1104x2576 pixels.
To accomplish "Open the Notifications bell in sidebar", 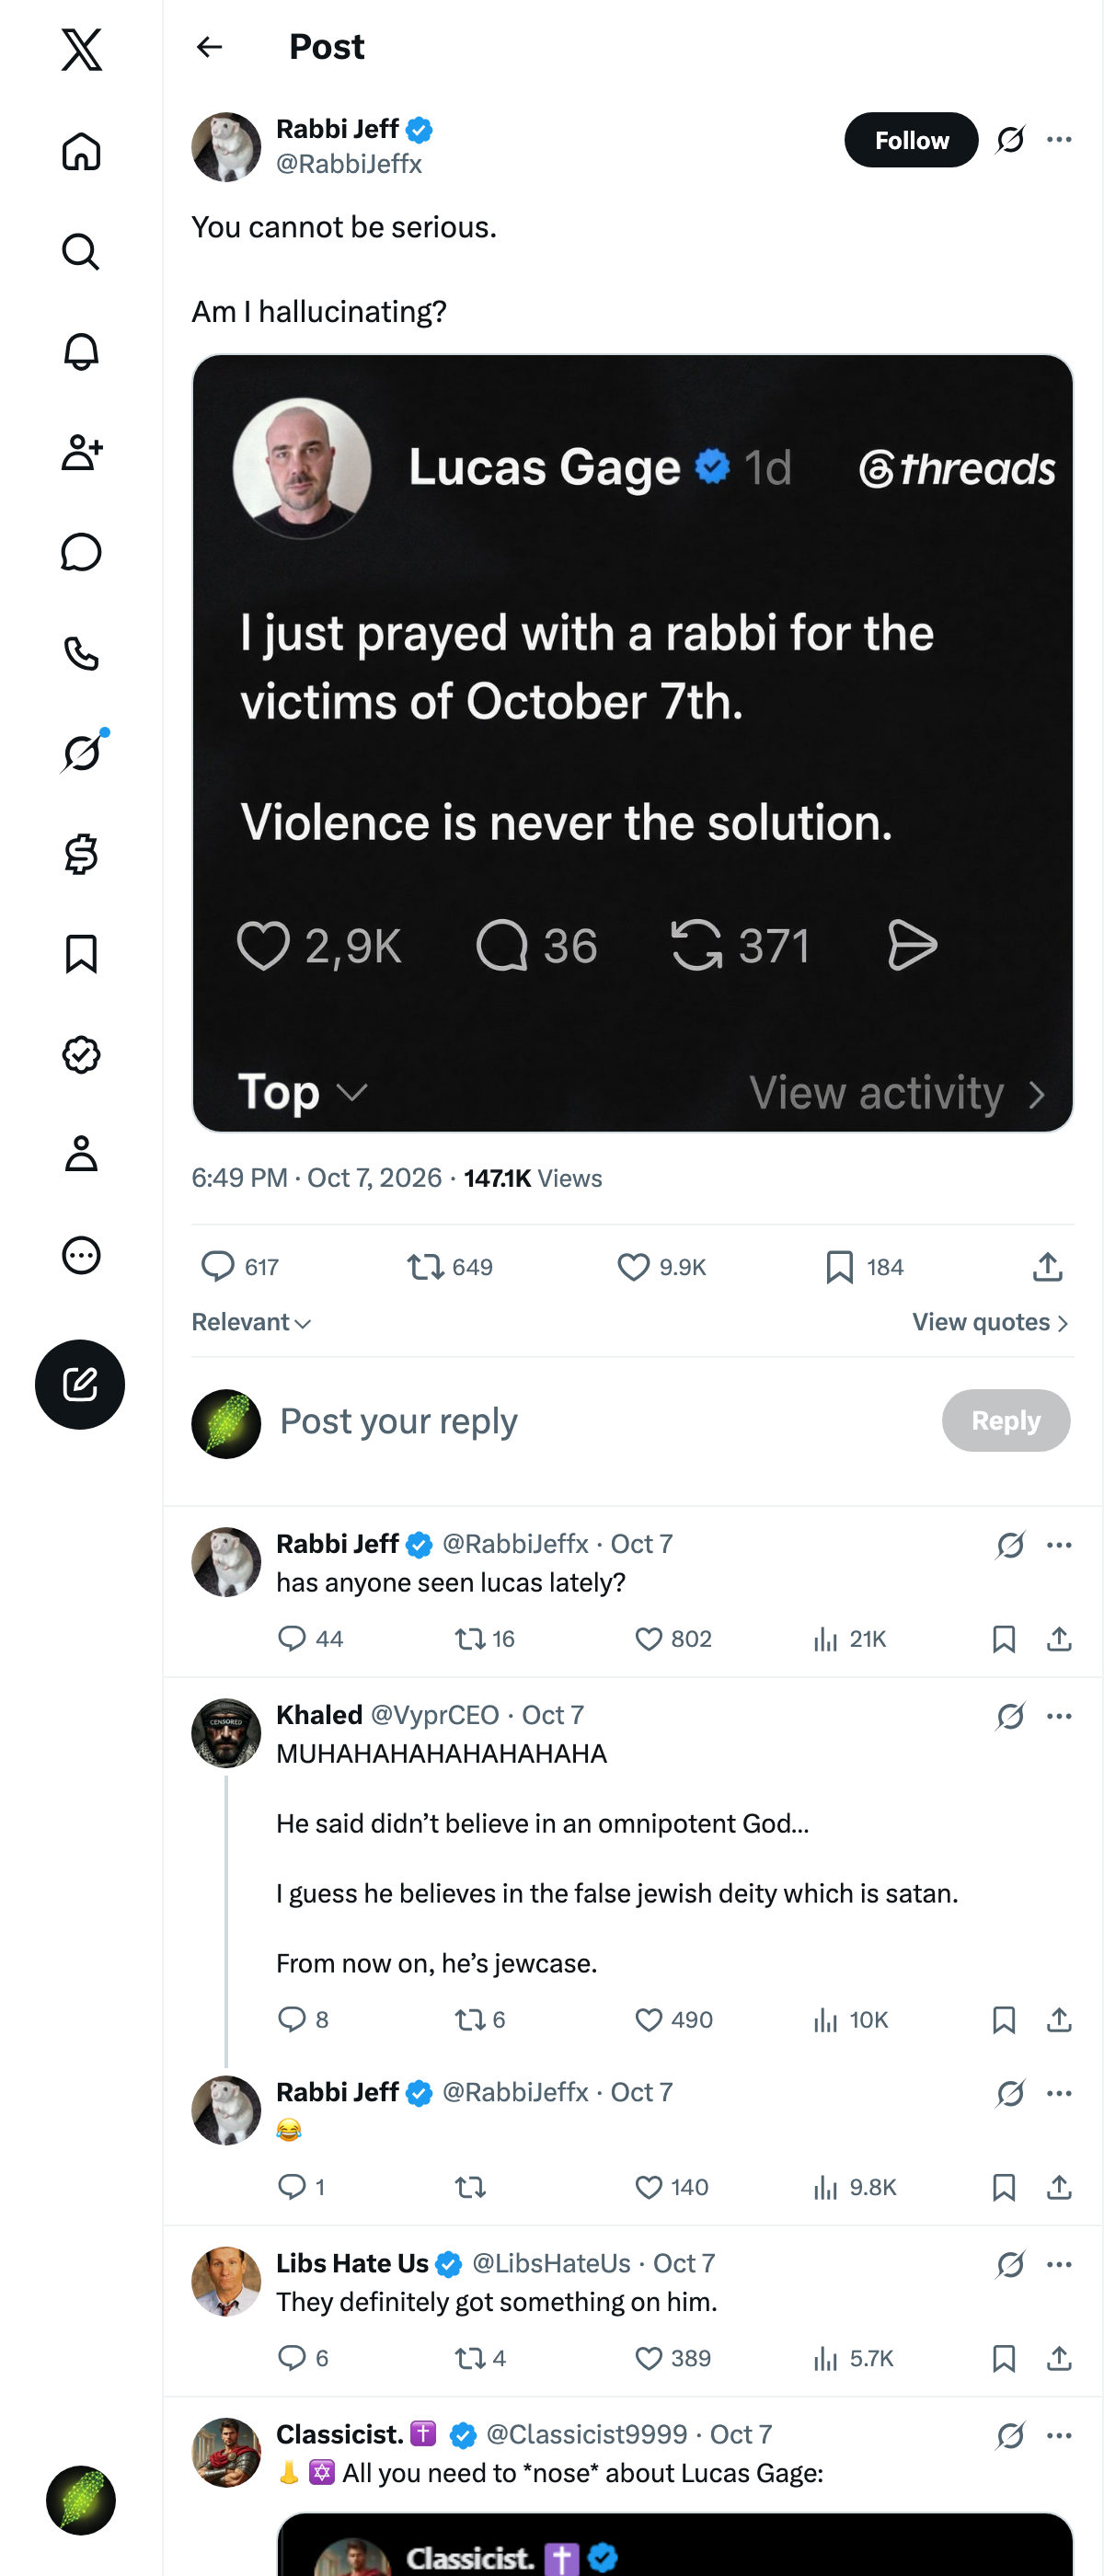I will [x=81, y=352].
